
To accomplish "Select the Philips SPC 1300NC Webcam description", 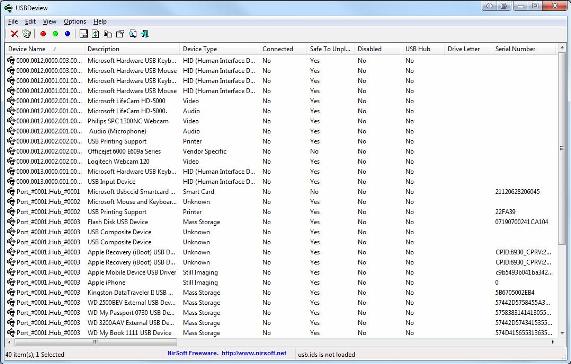I will click(128, 121).
